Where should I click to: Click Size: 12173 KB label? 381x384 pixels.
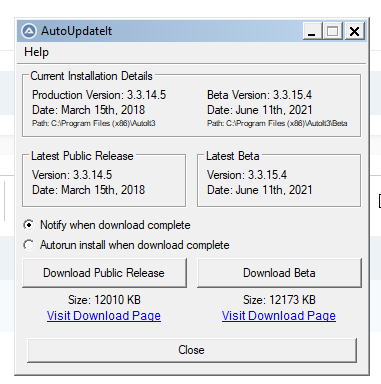[x=279, y=300]
